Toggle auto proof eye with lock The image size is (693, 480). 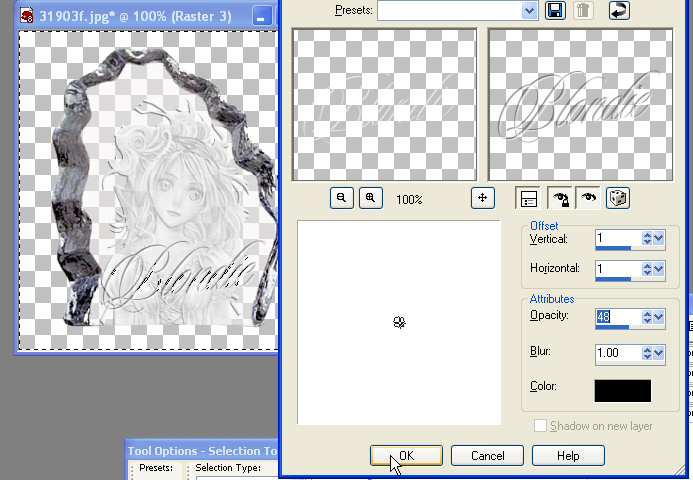pyautogui.click(x=561, y=198)
